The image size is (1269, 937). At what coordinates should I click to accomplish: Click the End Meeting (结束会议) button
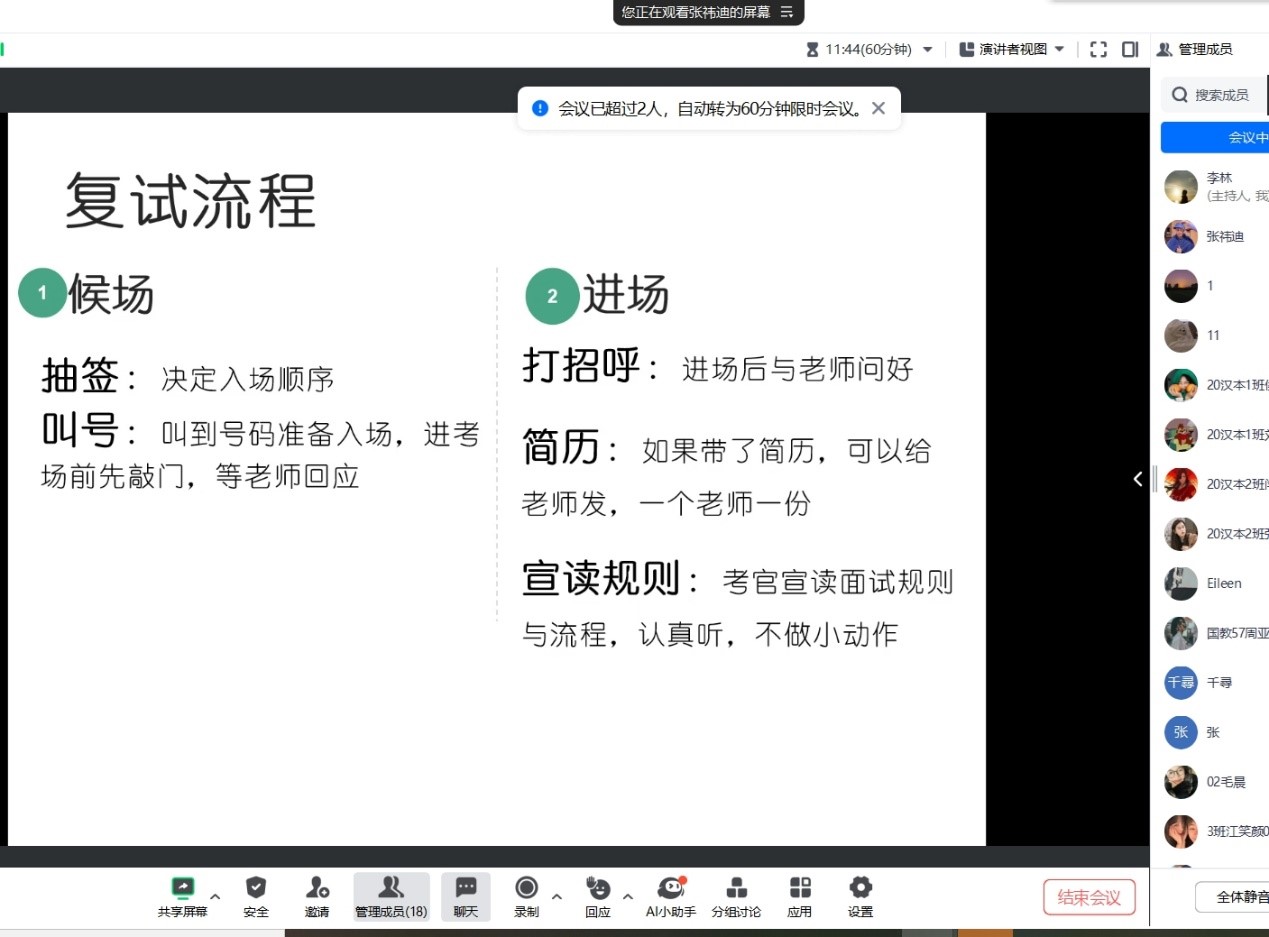click(1089, 897)
